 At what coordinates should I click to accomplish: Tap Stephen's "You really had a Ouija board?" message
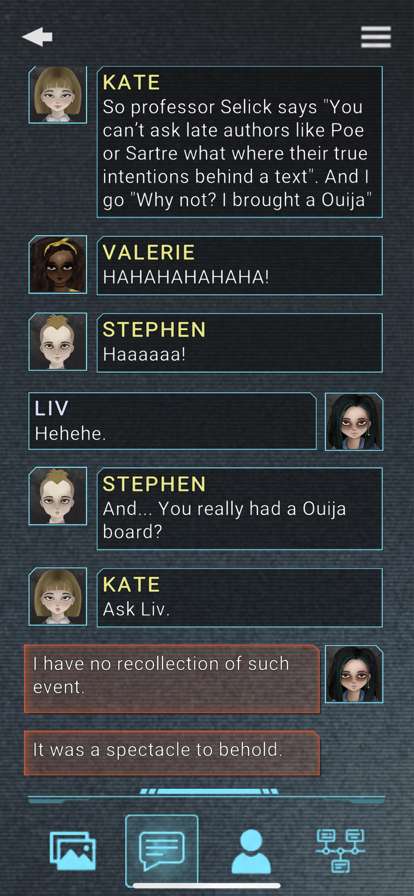coord(240,509)
